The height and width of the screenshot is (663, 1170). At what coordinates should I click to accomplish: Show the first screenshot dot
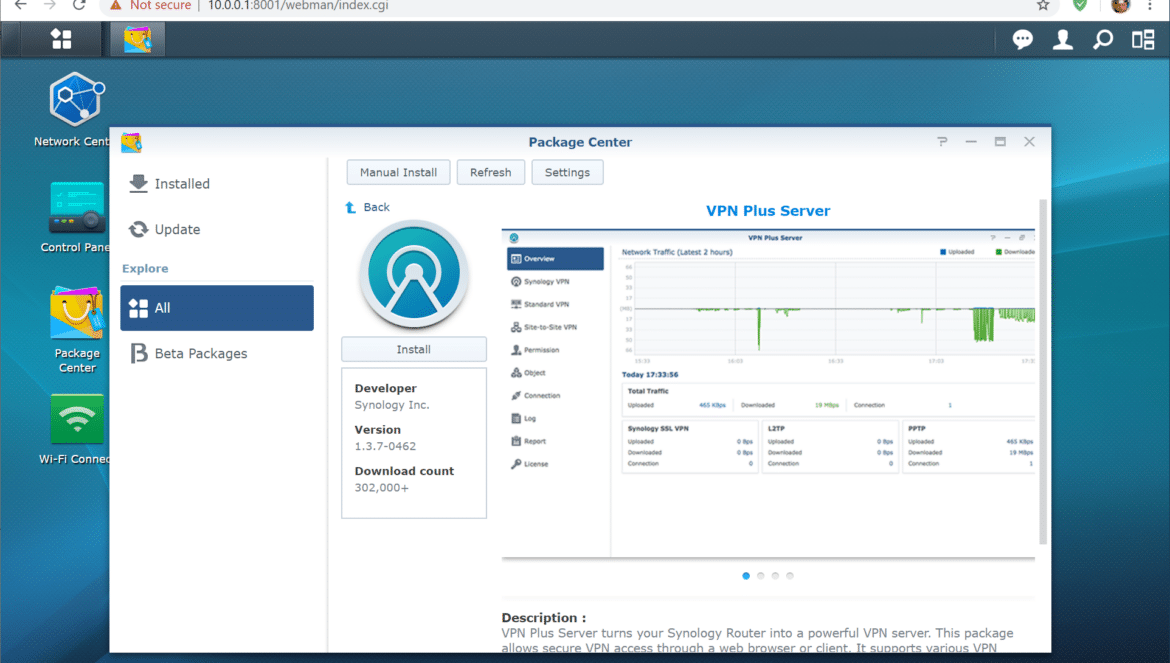[746, 576]
